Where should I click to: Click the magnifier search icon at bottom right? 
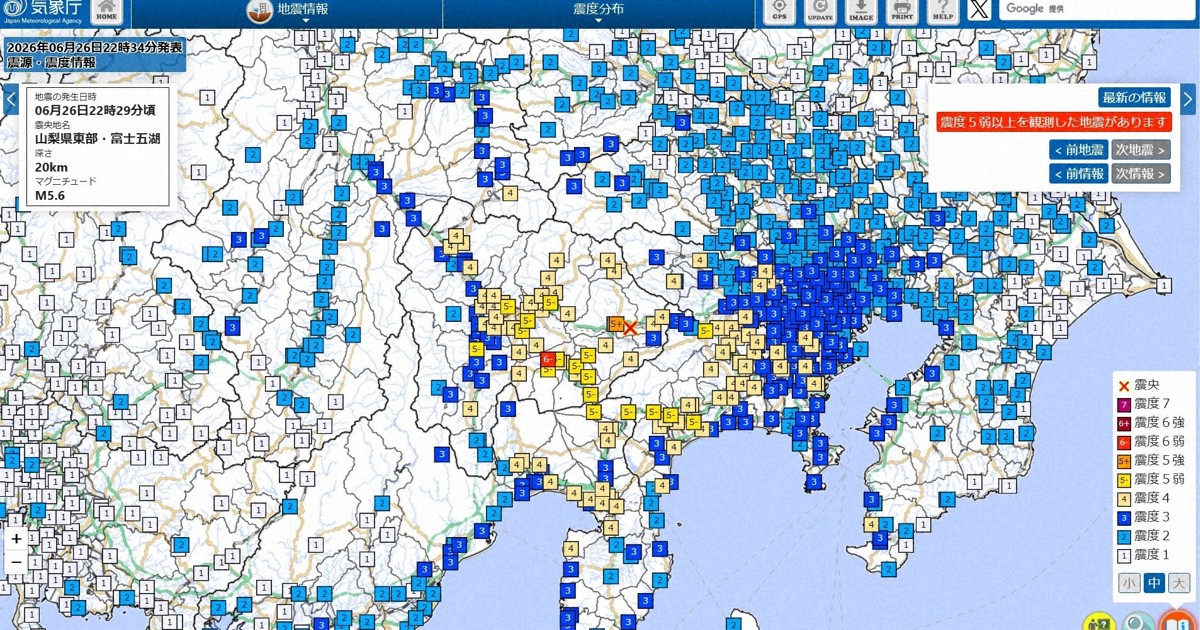coord(1138,622)
